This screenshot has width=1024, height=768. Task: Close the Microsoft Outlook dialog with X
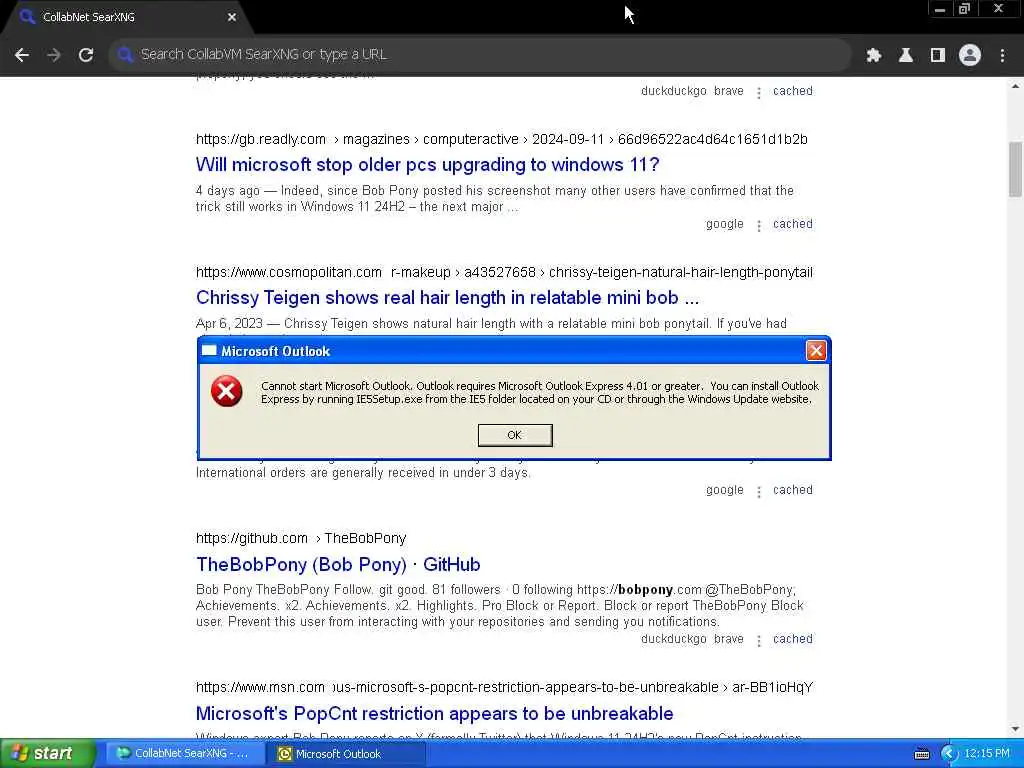[816, 351]
